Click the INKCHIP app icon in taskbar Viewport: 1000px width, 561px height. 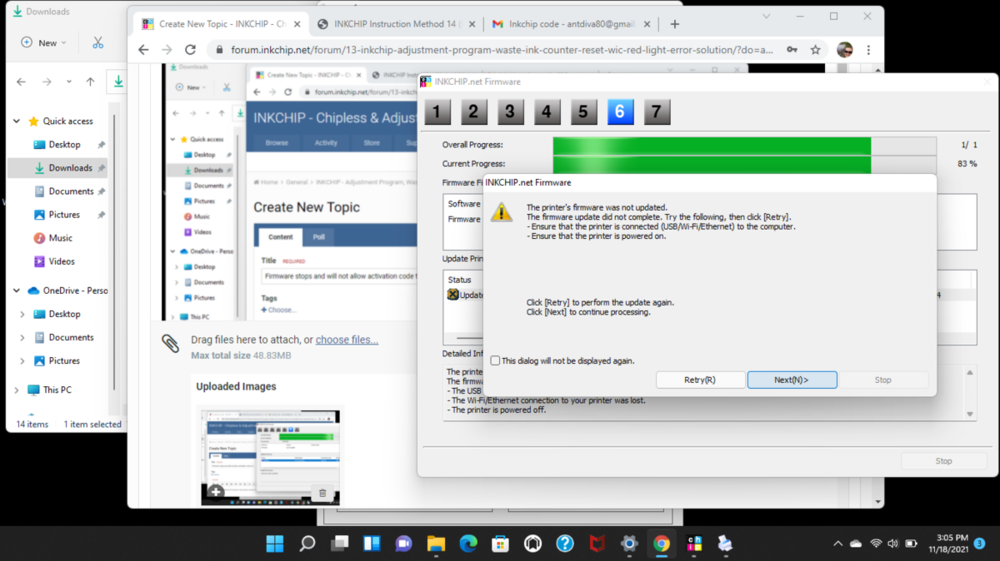693,544
